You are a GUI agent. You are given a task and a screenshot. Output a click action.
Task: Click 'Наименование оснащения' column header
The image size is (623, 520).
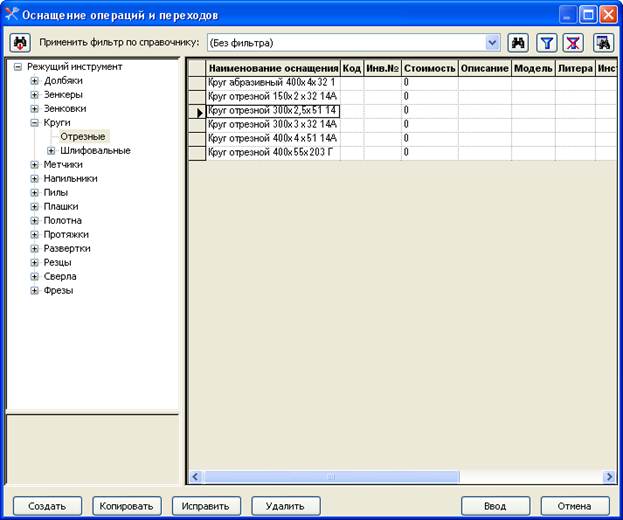click(273, 68)
